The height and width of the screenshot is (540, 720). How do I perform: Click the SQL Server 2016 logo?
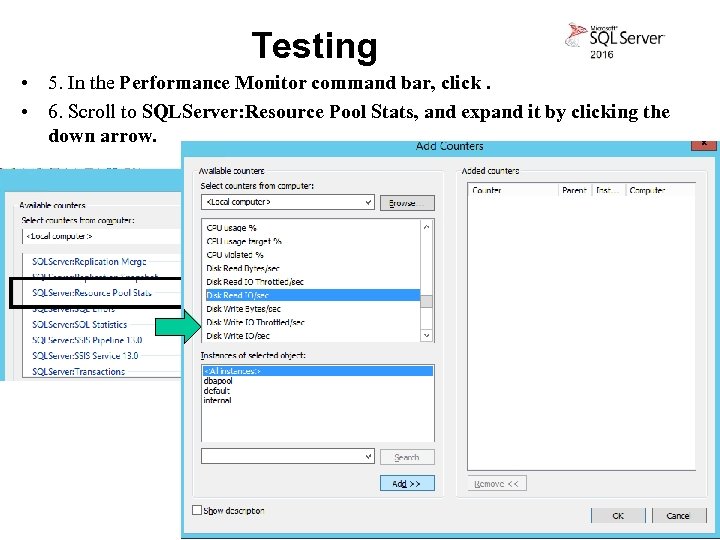pyautogui.click(x=614, y=40)
